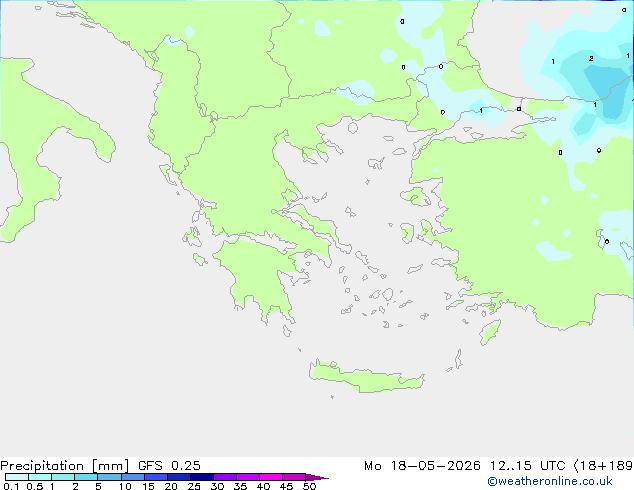634x490 pixels.
Task: Click the "50" legend scale label
Action: pyautogui.click(x=309, y=486)
